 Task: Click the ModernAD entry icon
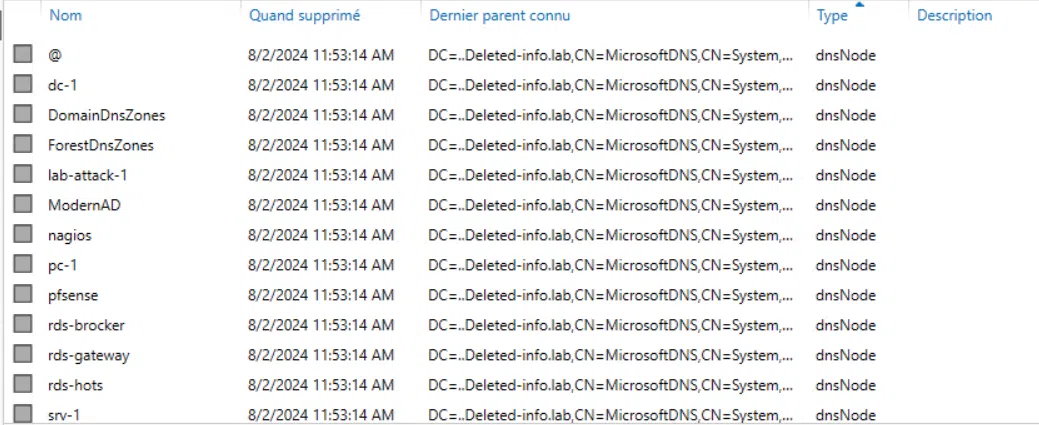point(23,205)
